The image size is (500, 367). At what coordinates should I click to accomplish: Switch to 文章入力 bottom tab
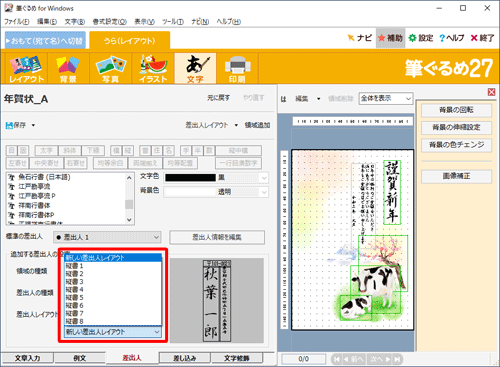(x=27, y=358)
